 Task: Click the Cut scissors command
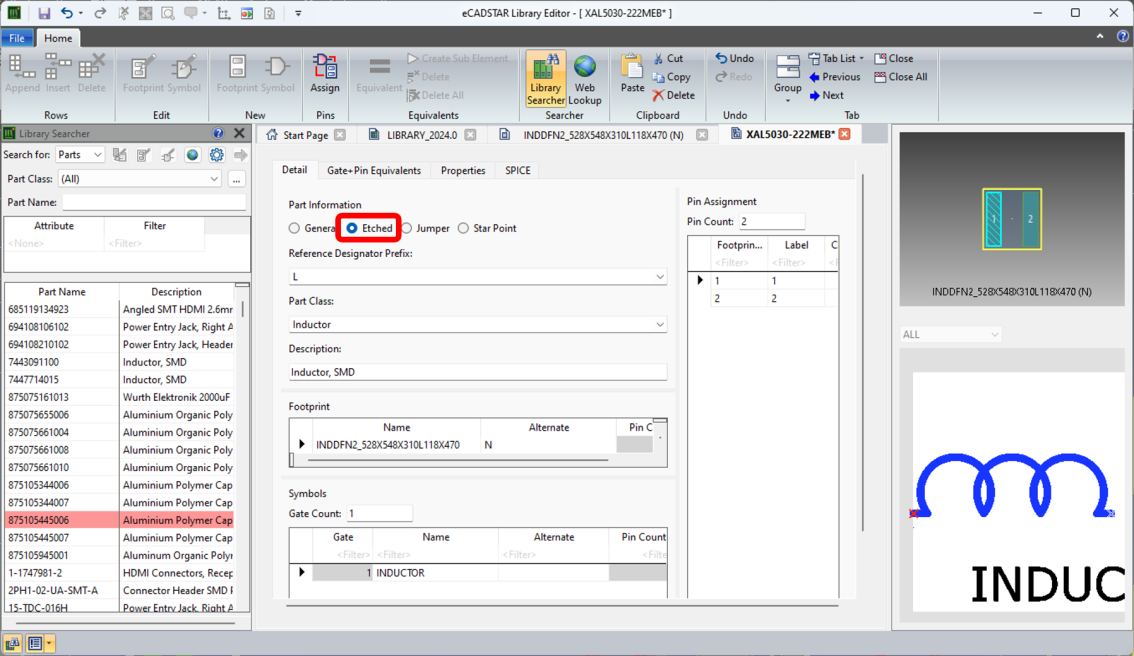pyautogui.click(x=668, y=59)
